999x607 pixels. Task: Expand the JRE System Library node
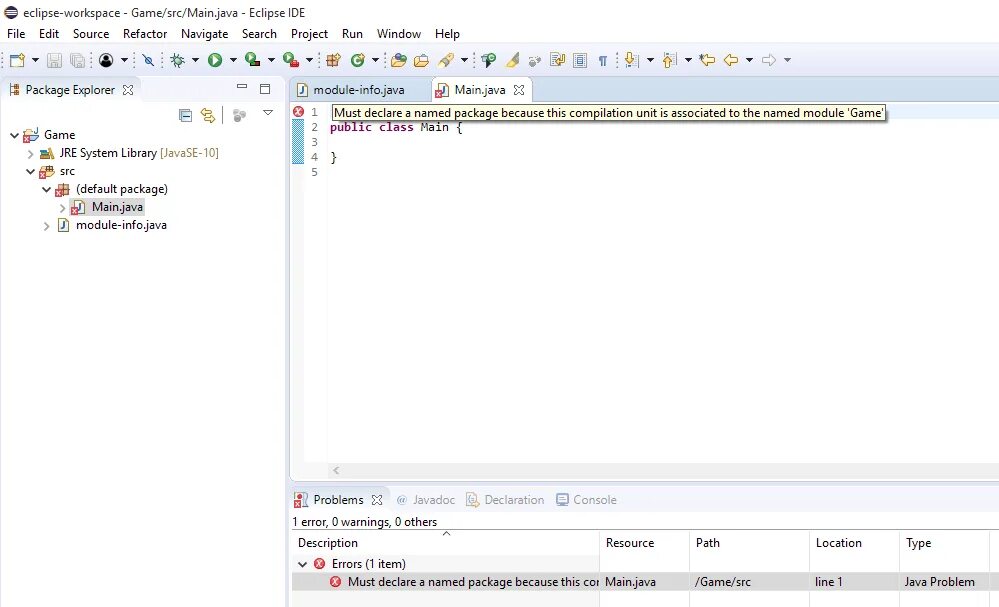point(30,154)
